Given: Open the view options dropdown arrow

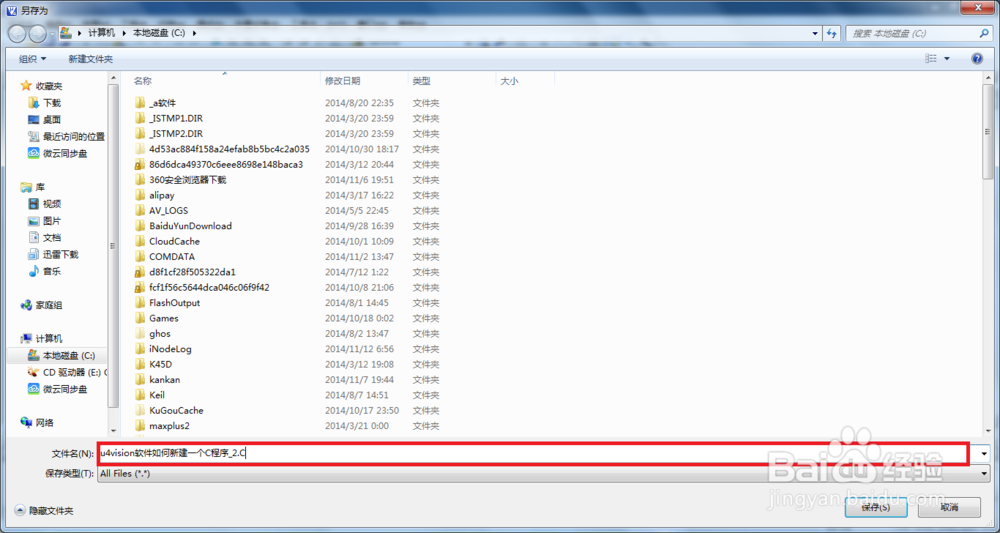Looking at the screenshot, I should pyautogui.click(x=947, y=59).
